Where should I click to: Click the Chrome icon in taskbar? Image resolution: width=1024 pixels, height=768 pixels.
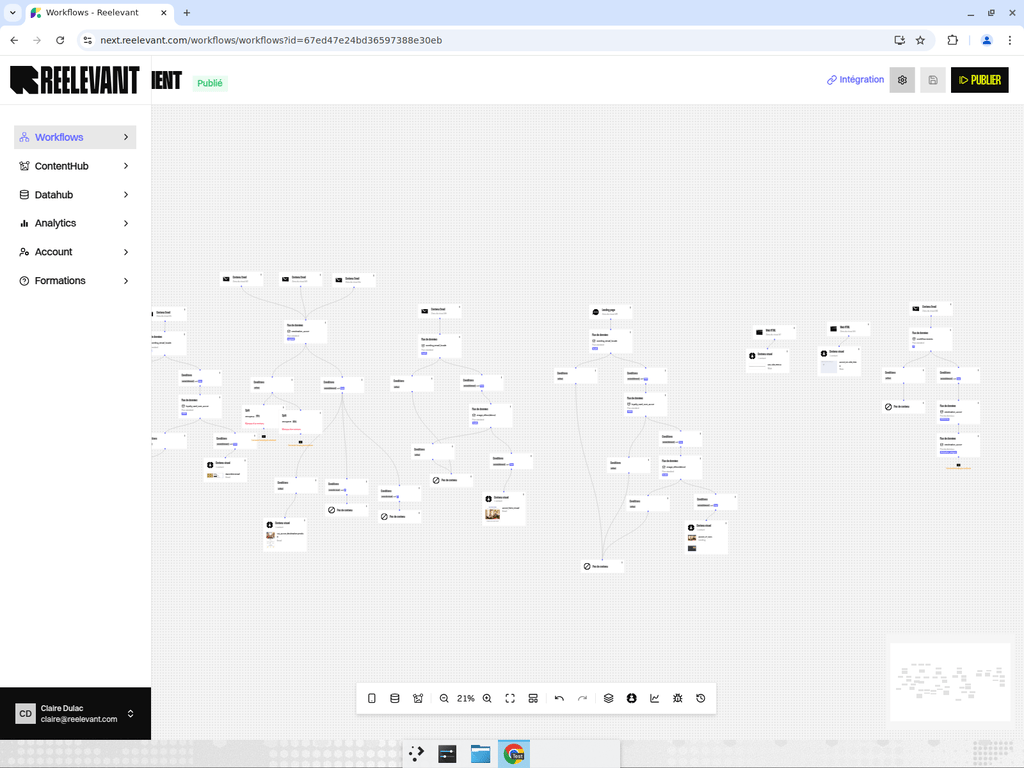click(514, 754)
